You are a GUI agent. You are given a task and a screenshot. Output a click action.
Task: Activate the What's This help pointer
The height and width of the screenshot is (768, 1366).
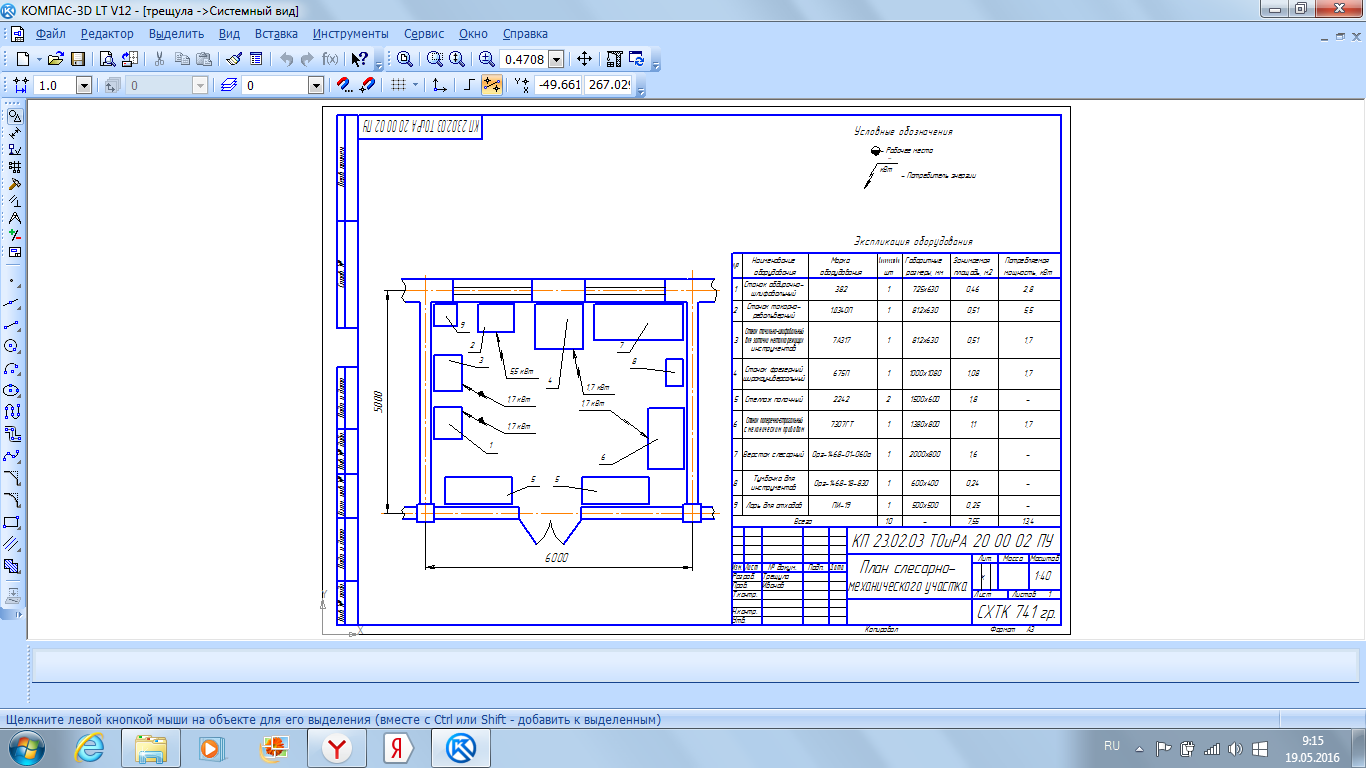click(x=360, y=59)
